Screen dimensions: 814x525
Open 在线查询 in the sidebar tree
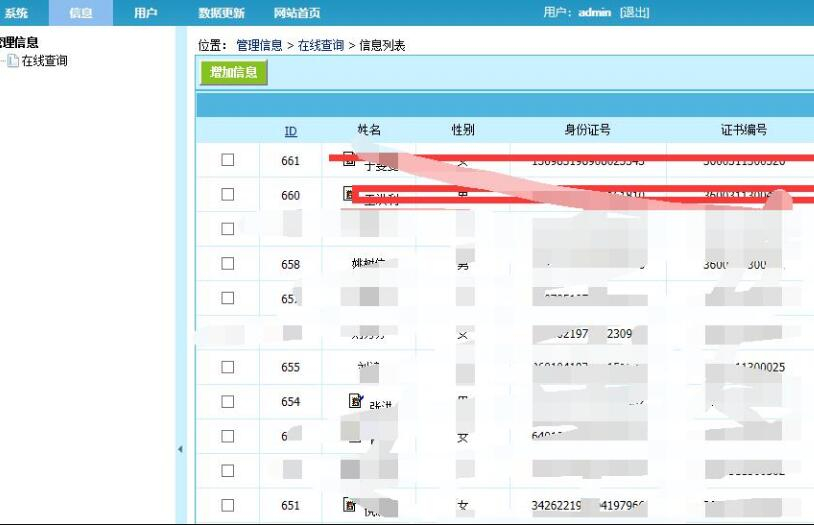[x=45, y=61]
